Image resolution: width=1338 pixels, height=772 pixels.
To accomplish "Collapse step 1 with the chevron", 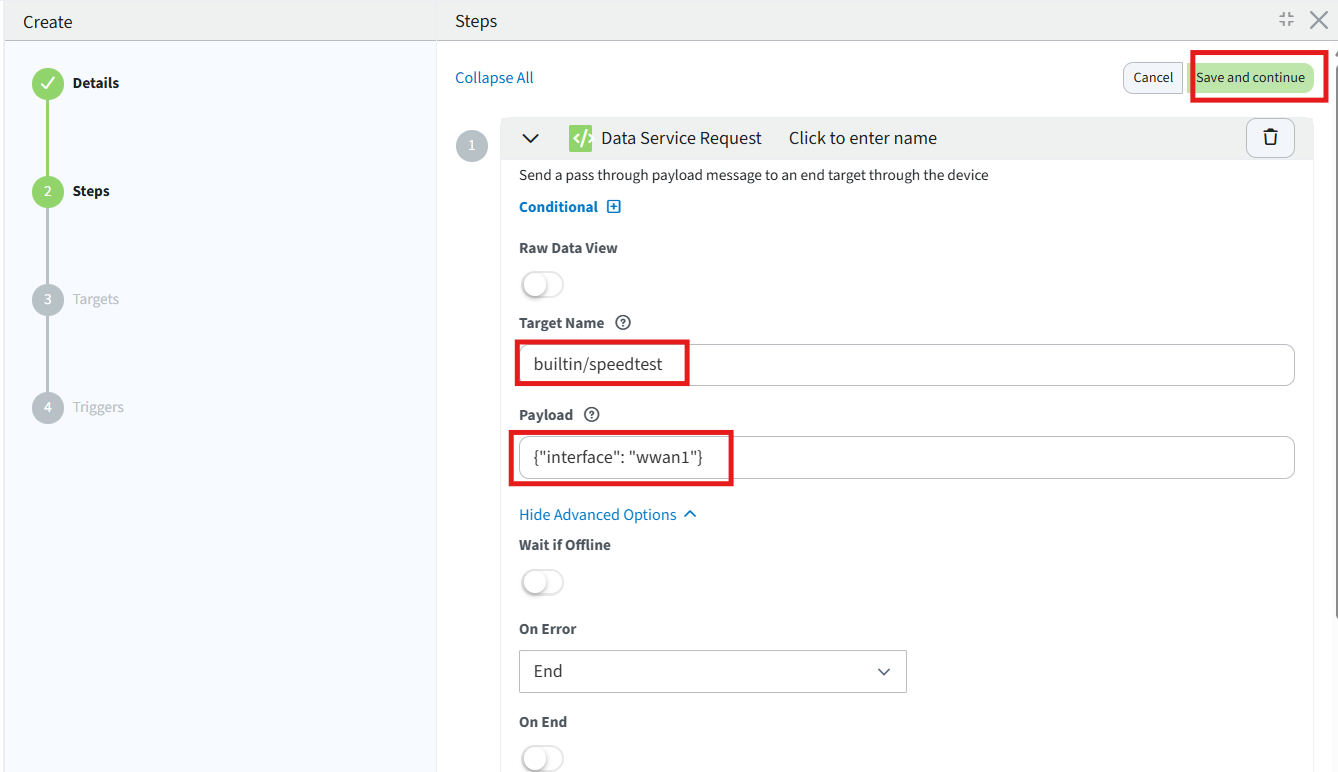I will coord(531,138).
